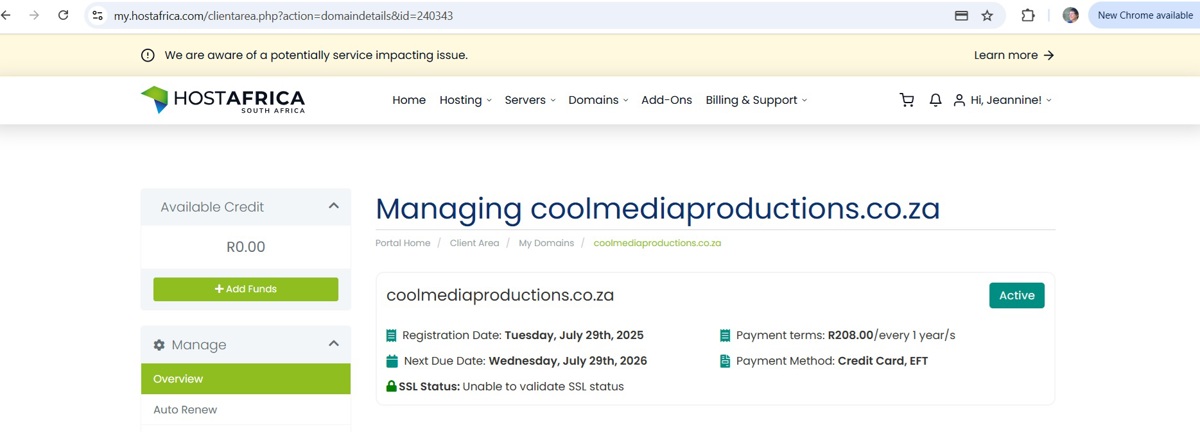Go to Portal Home breadcrumb
This screenshot has width=1200, height=432.
pyautogui.click(x=403, y=243)
